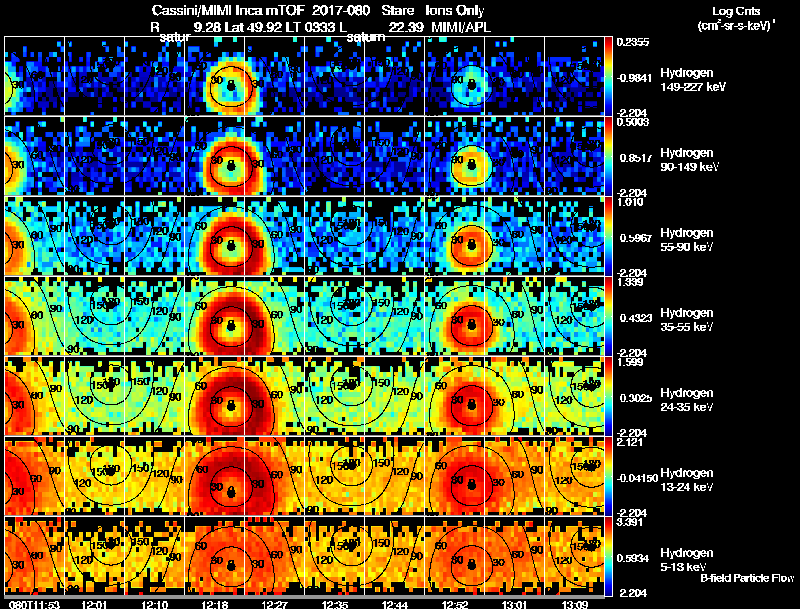
Task: Click the "12:10" time axis label
Action: [x=154, y=604]
